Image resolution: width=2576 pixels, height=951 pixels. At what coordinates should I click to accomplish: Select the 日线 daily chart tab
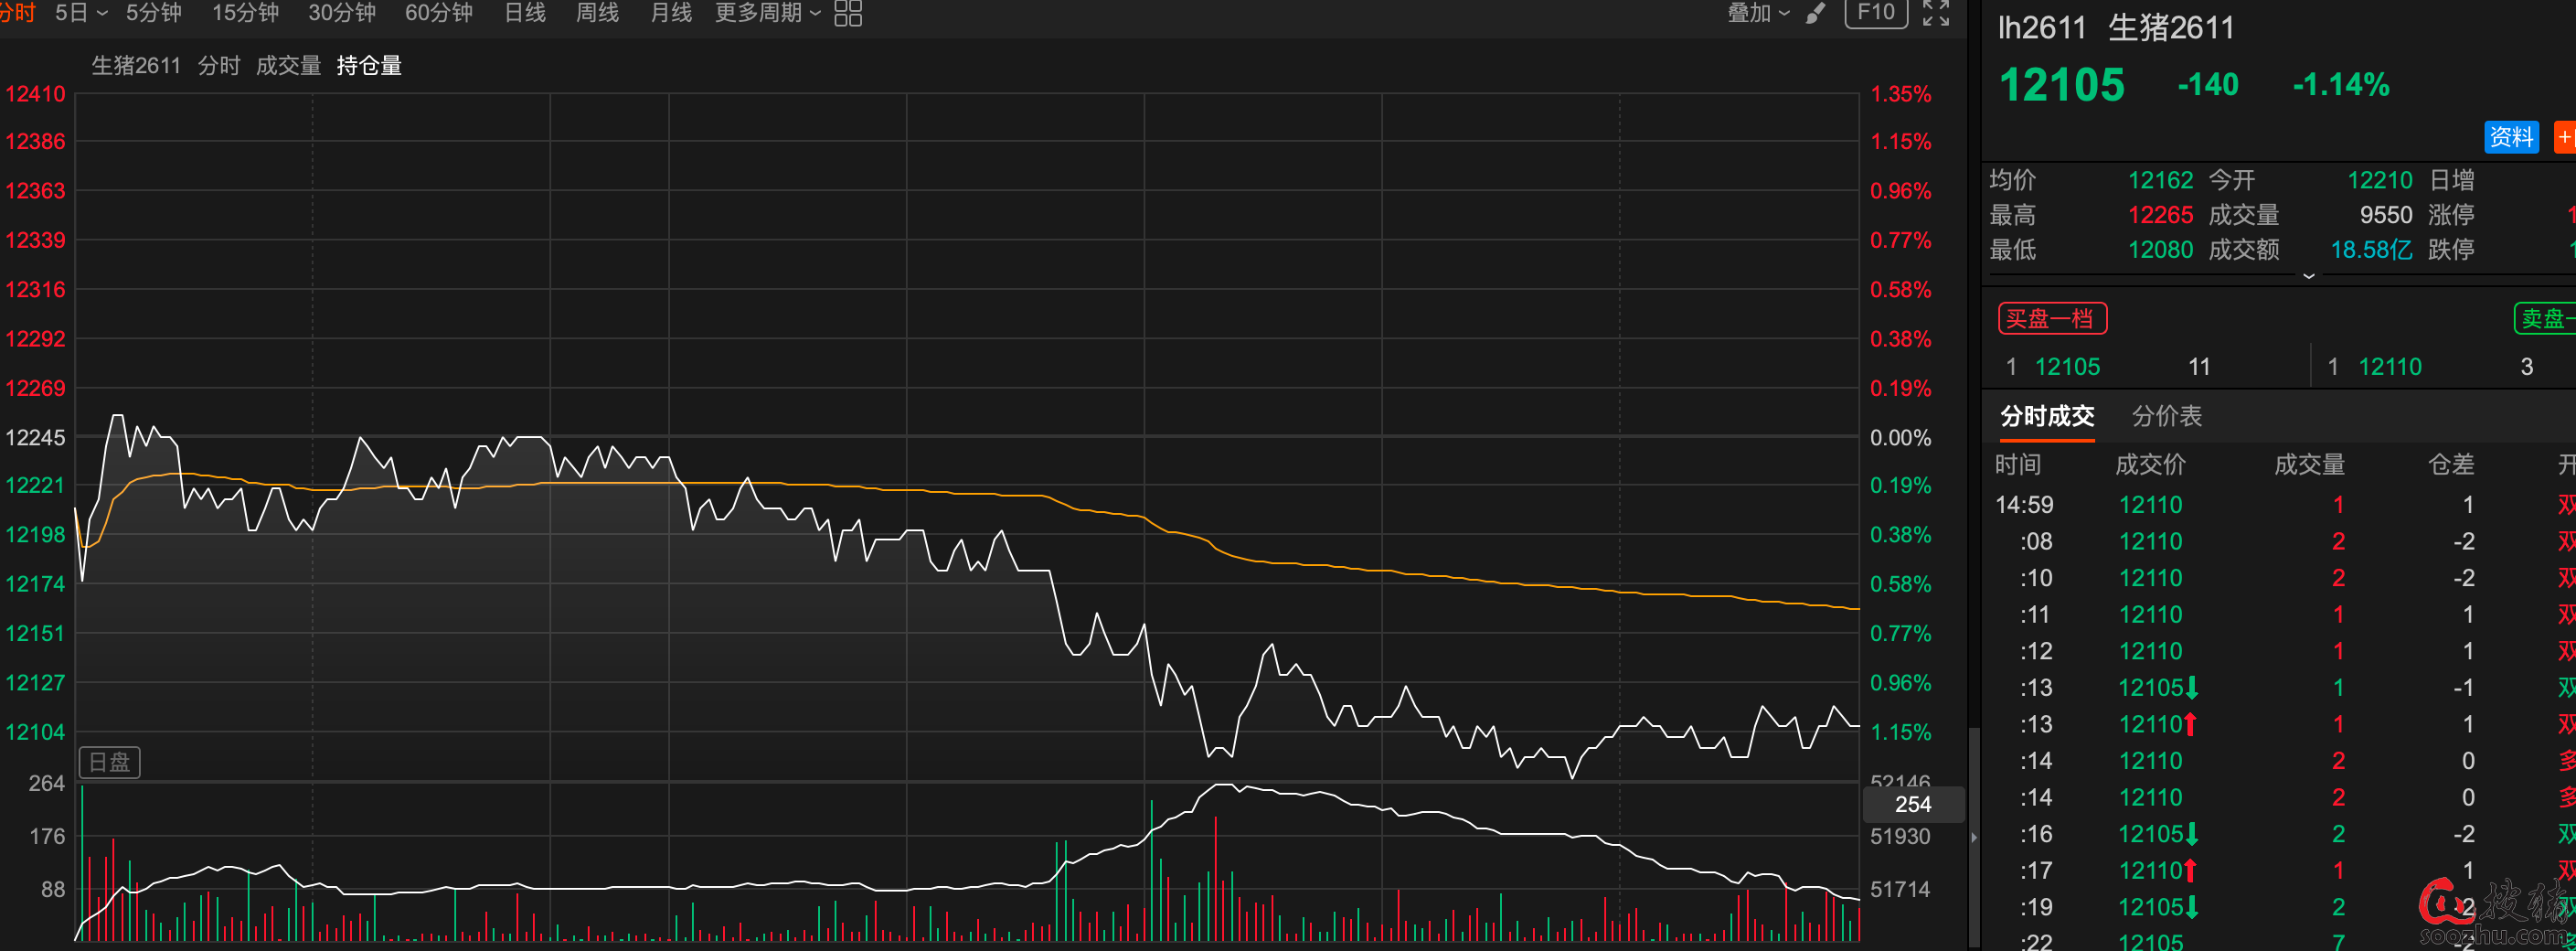525,13
